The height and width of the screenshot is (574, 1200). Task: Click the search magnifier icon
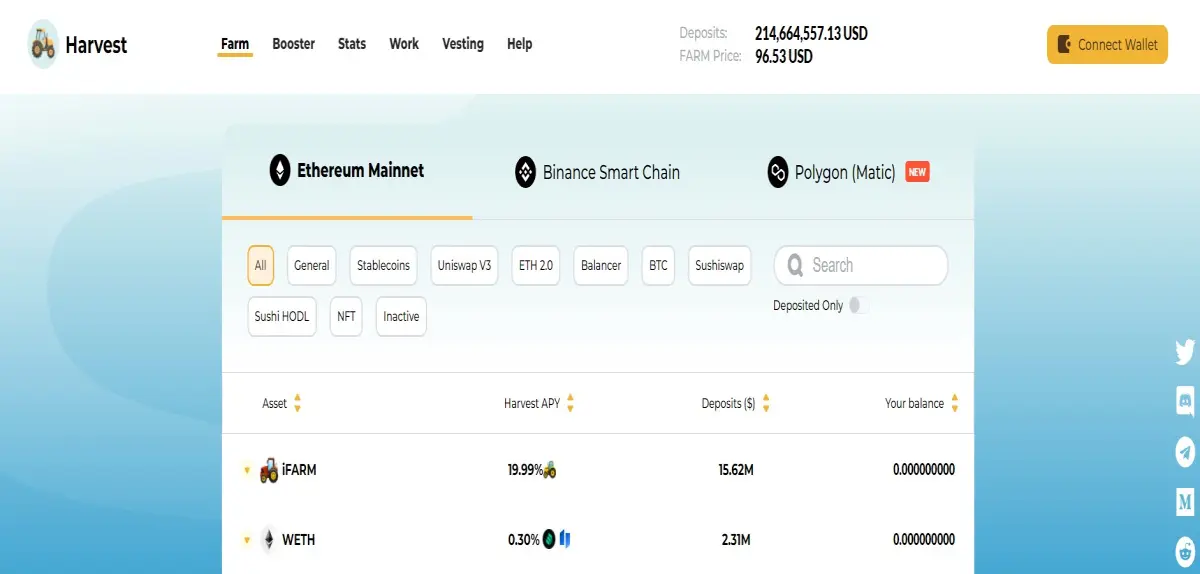pos(795,266)
